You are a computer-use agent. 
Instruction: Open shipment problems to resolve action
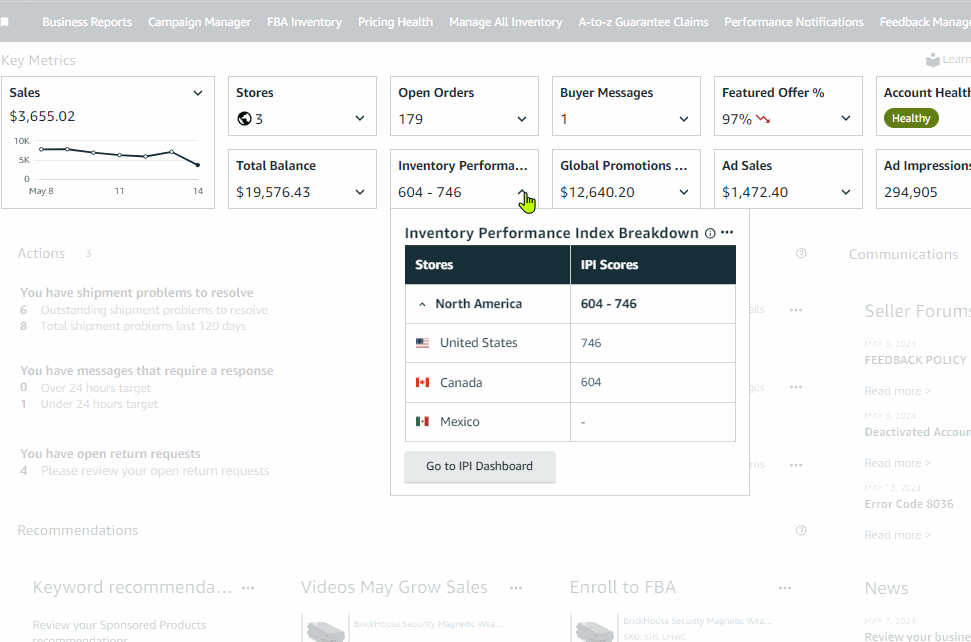(x=137, y=293)
